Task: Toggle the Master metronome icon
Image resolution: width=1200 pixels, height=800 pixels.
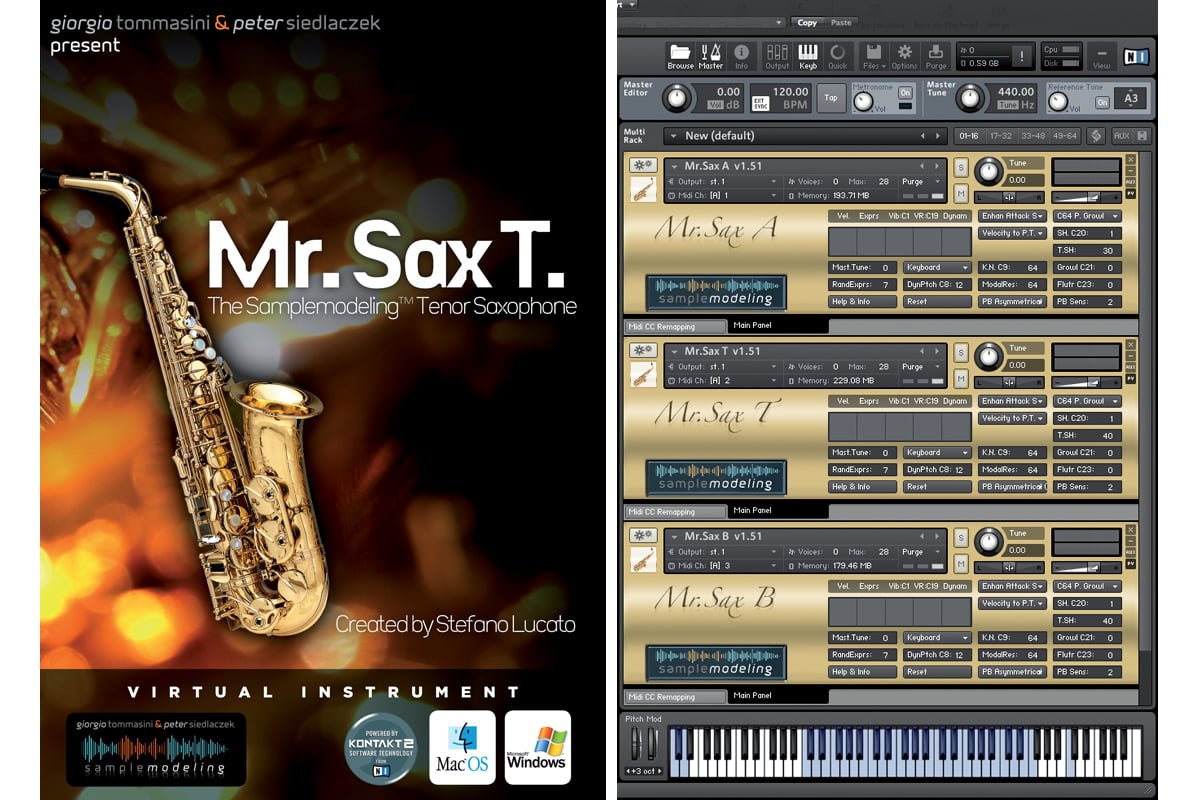Action: click(711, 56)
